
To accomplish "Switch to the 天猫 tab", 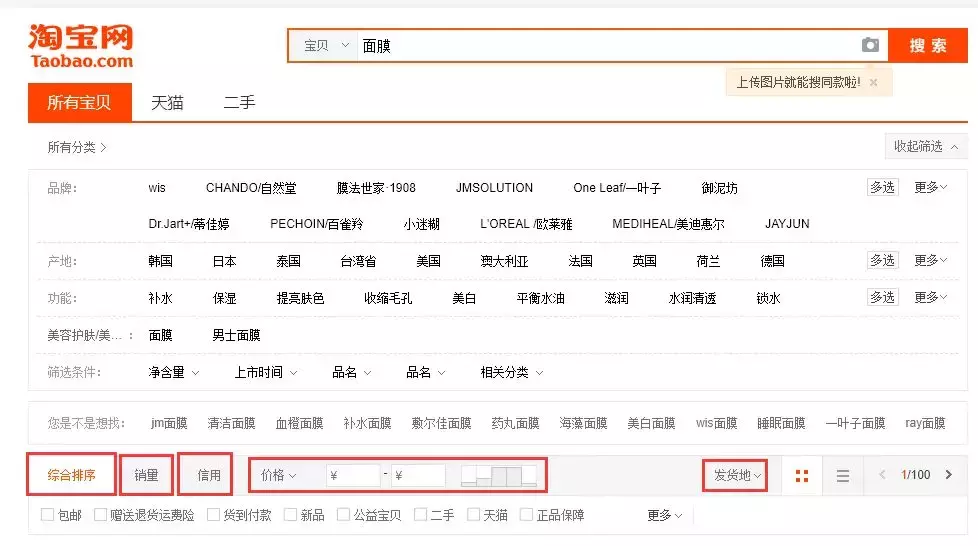I will [x=167, y=103].
